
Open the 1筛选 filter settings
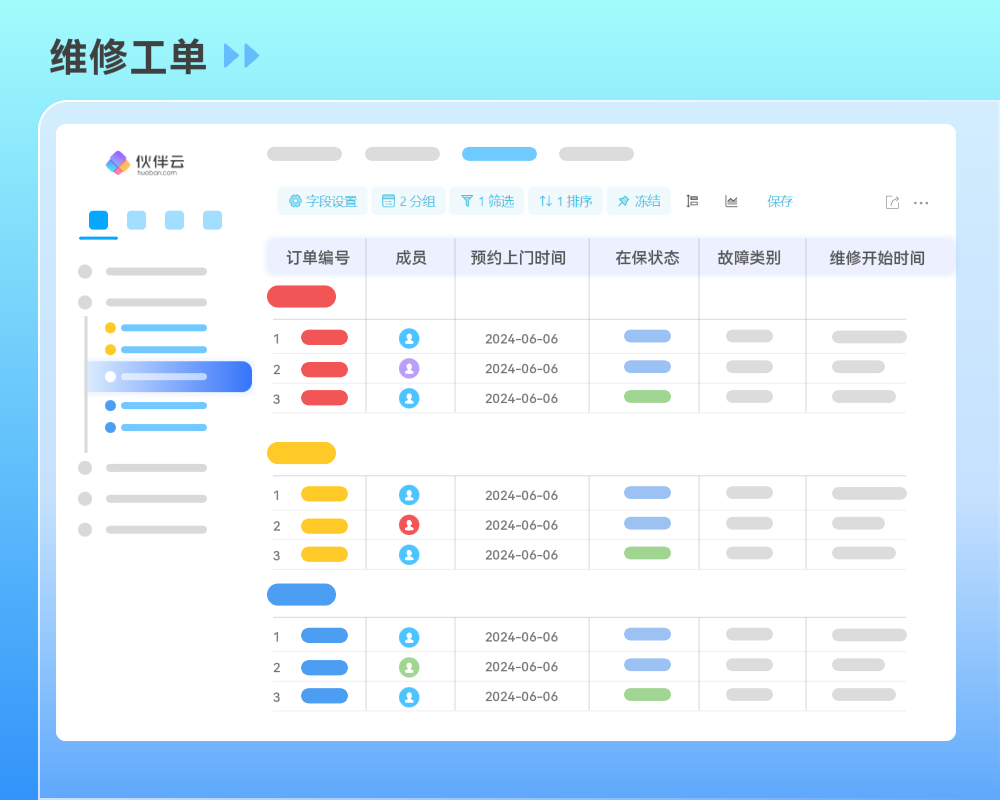(x=486, y=201)
